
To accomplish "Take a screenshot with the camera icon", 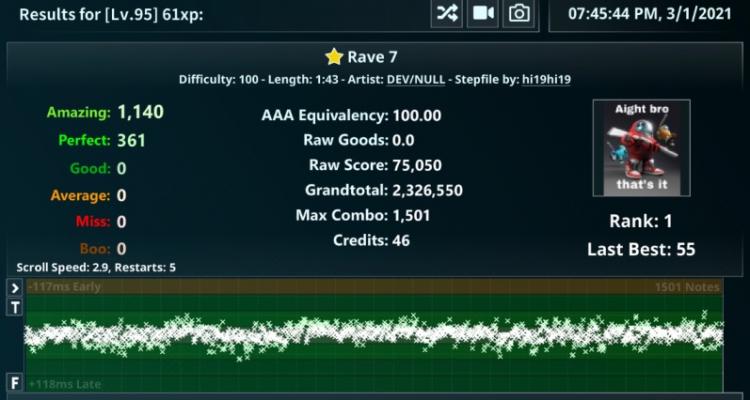I will [519, 14].
